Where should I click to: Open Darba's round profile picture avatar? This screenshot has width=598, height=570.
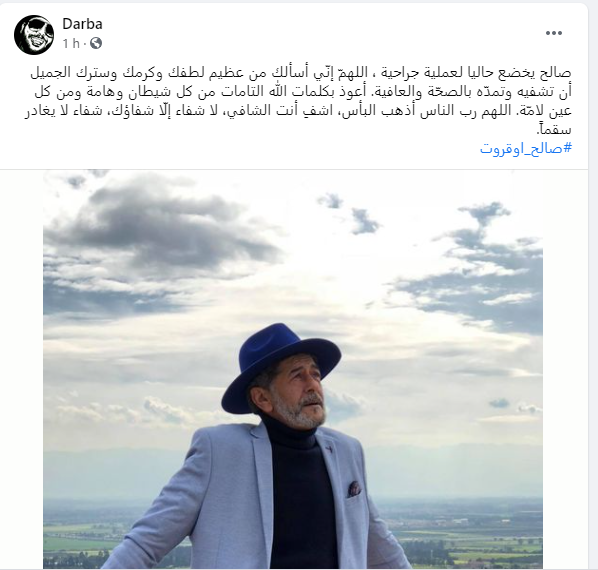[34, 35]
